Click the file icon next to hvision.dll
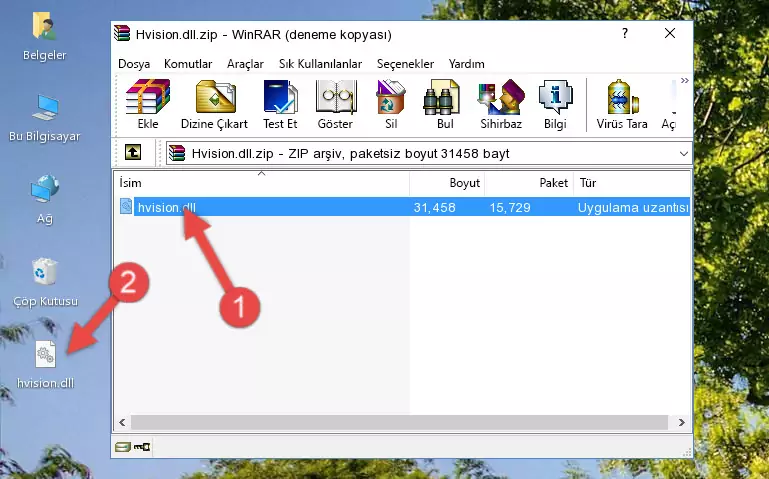 [126, 206]
